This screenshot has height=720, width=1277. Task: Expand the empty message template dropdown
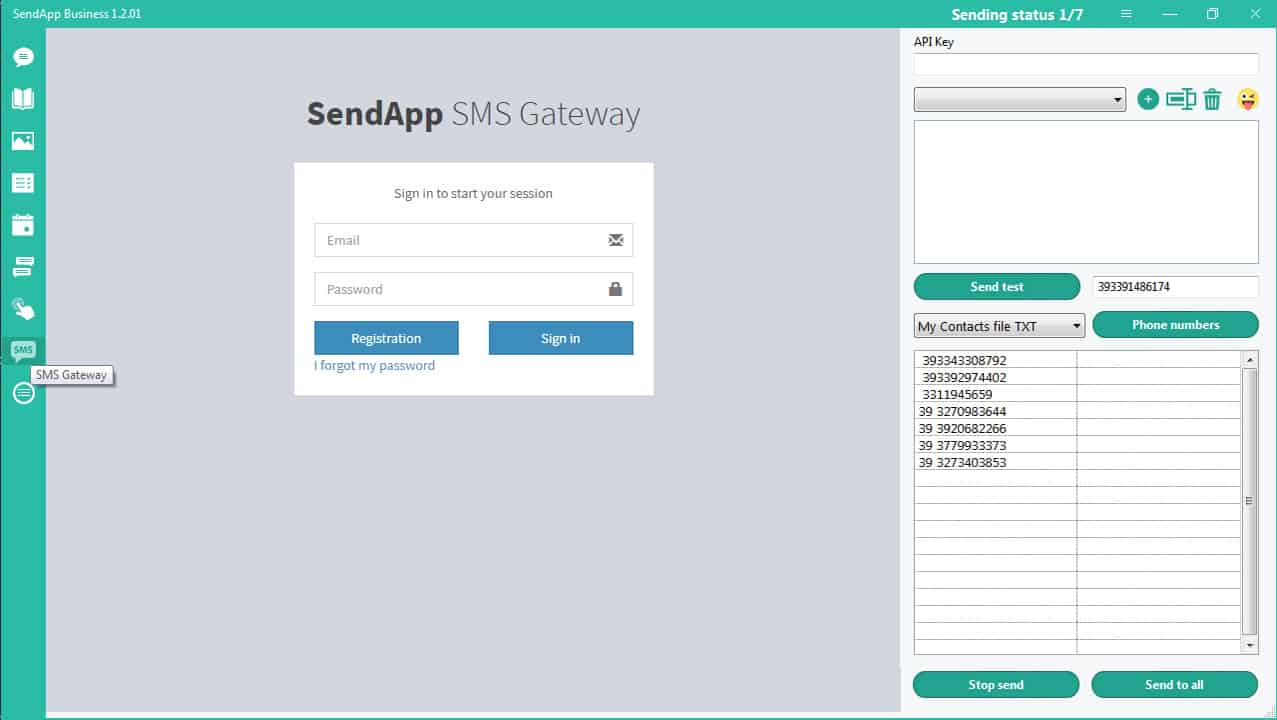pyautogui.click(x=1019, y=100)
